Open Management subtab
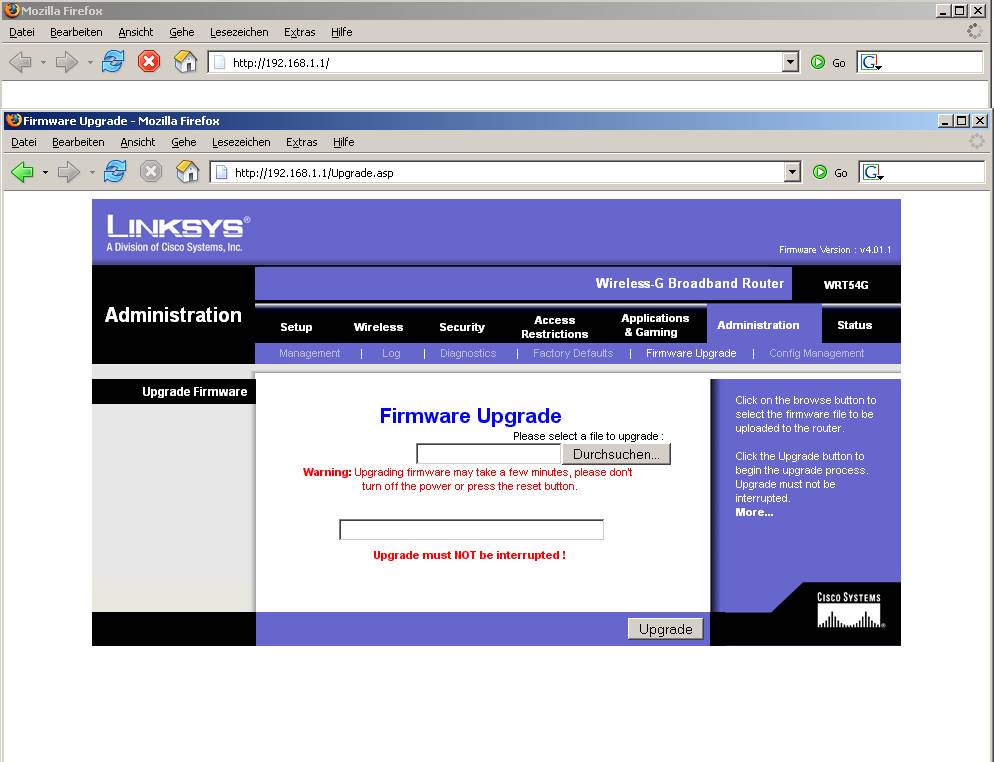Image resolution: width=994 pixels, height=762 pixels. 309,353
